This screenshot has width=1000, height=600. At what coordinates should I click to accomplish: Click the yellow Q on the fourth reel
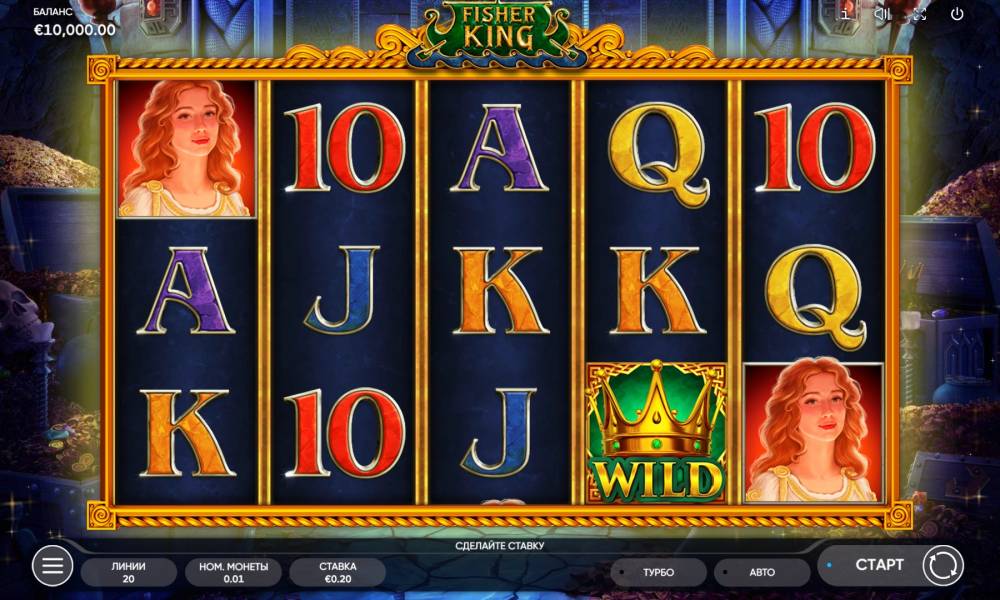click(658, 155)
